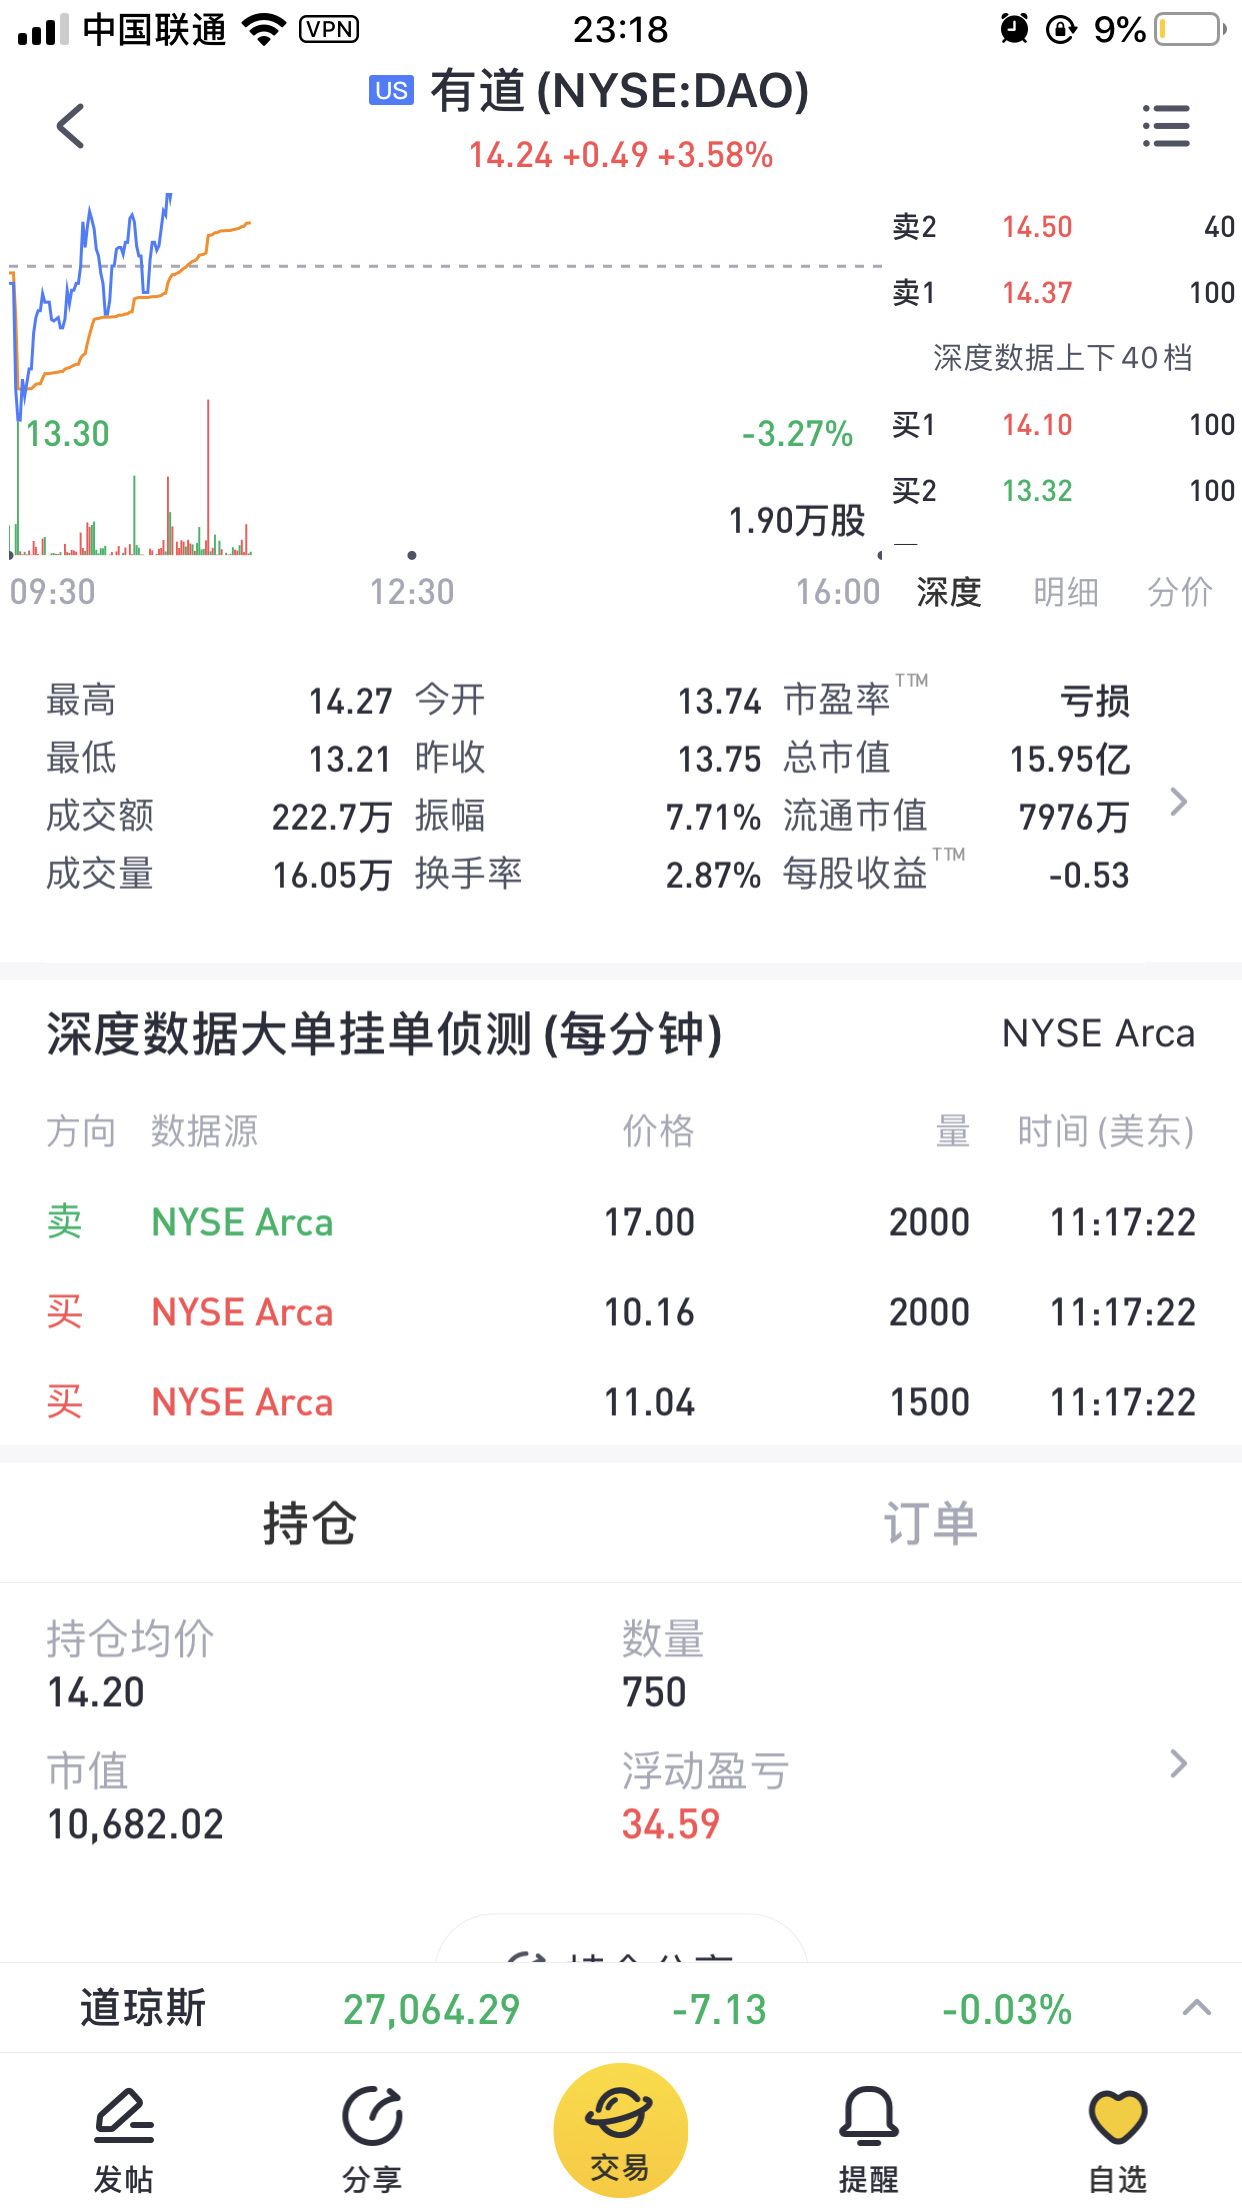Switch to the 明细 tab
The image size is (1242, 2208).
pos(1066,592)
